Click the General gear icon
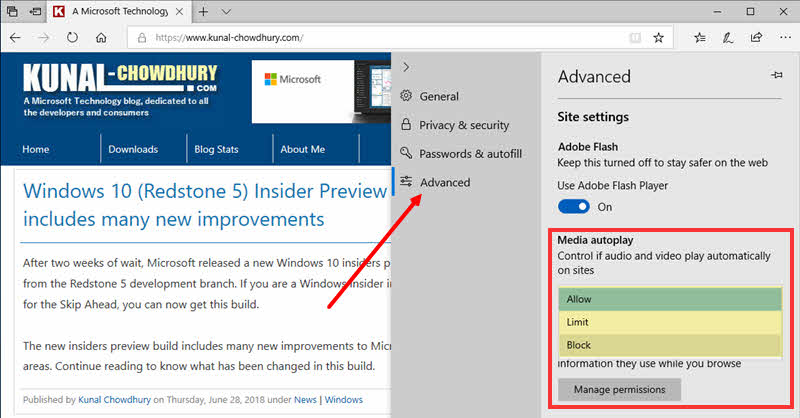The image size is (800, 418). click(x=406, y=95)
